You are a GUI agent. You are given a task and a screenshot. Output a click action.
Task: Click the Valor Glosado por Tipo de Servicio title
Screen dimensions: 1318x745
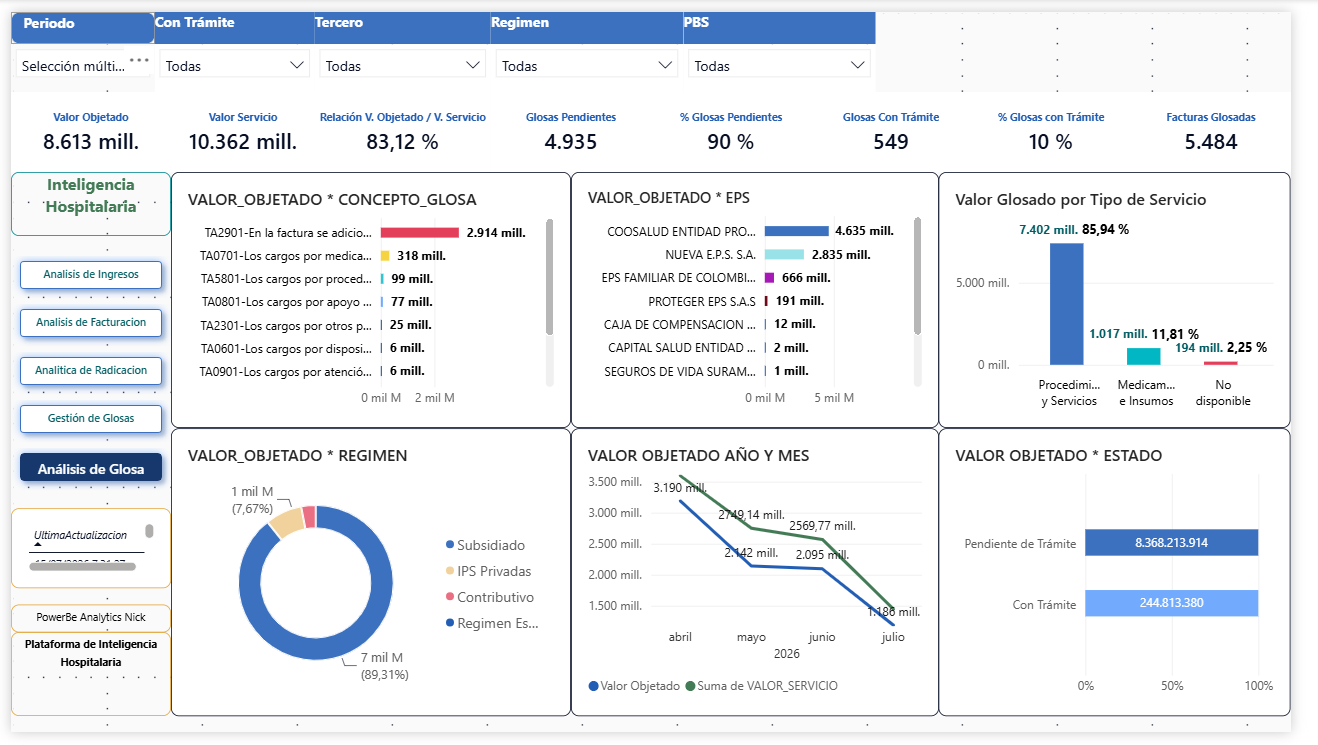[x=1081, y=200]
